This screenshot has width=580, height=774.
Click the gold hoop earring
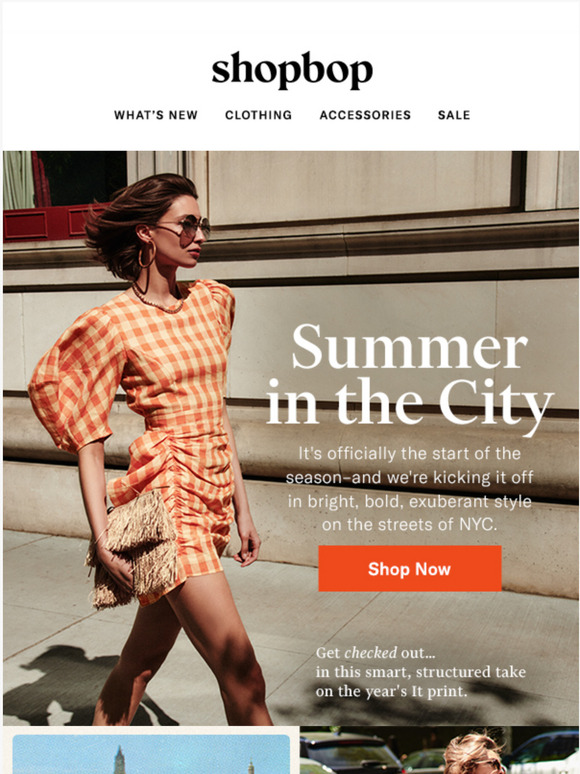tap(146, 255)
